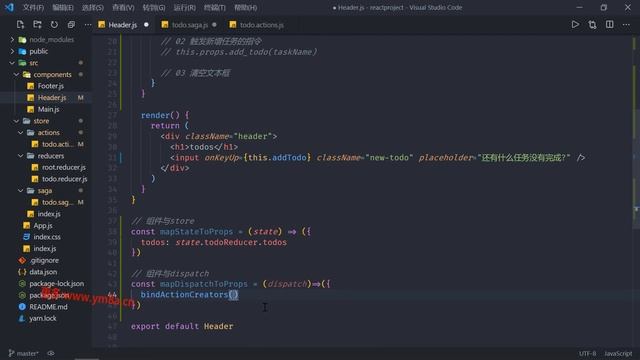This screenshot has width=640, height=360.
Task: Collapse all folders in explorer
Action: click(x=71, y=24)
